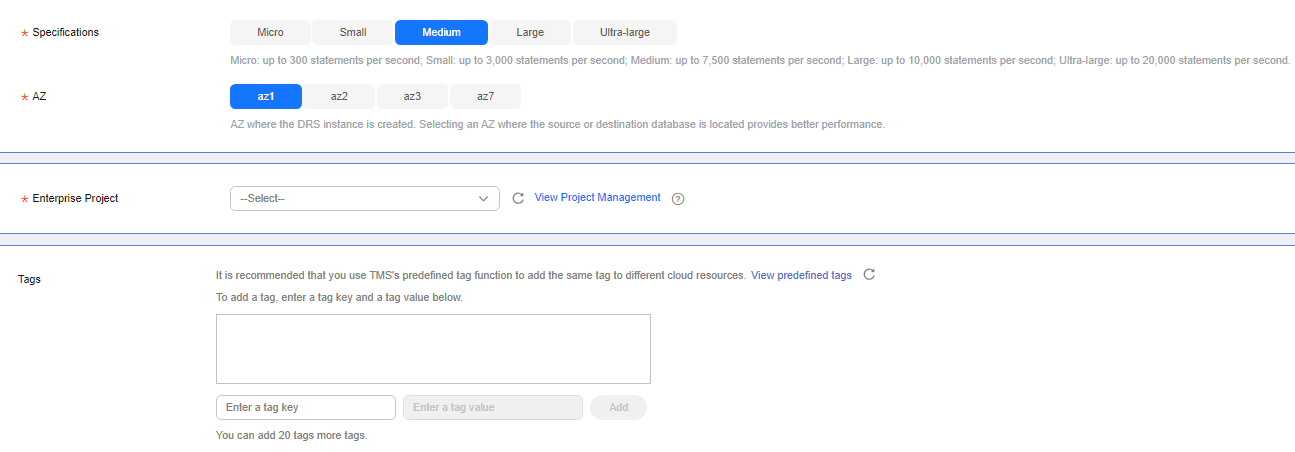Select the Micro specification

pyautogui.click(x=270, y=32)
